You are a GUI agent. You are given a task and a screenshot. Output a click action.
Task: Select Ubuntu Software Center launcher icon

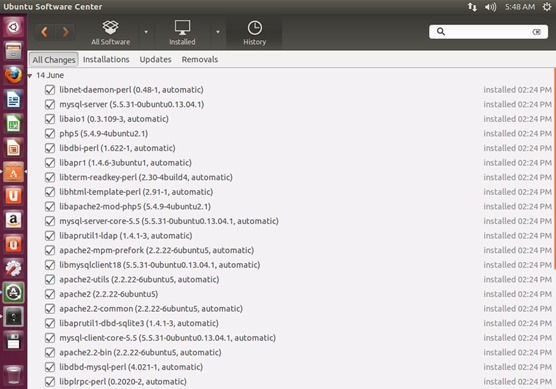(13, 172)
